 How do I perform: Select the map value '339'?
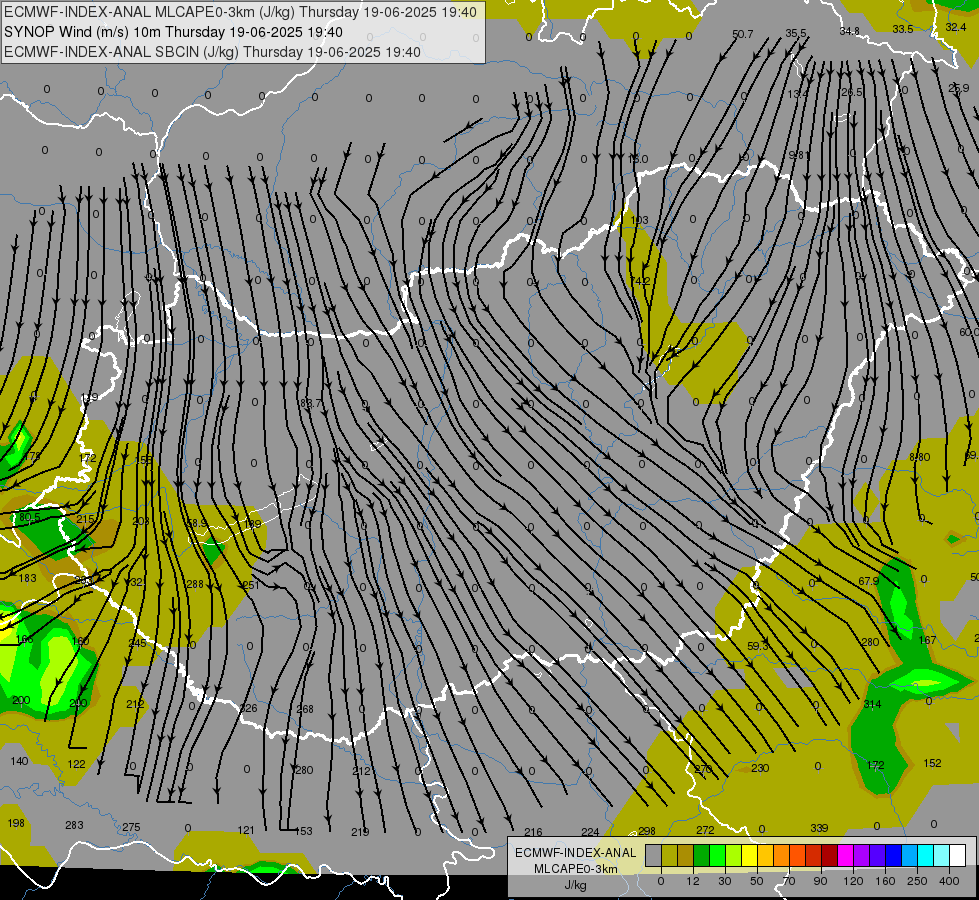[x=819, y=828]
